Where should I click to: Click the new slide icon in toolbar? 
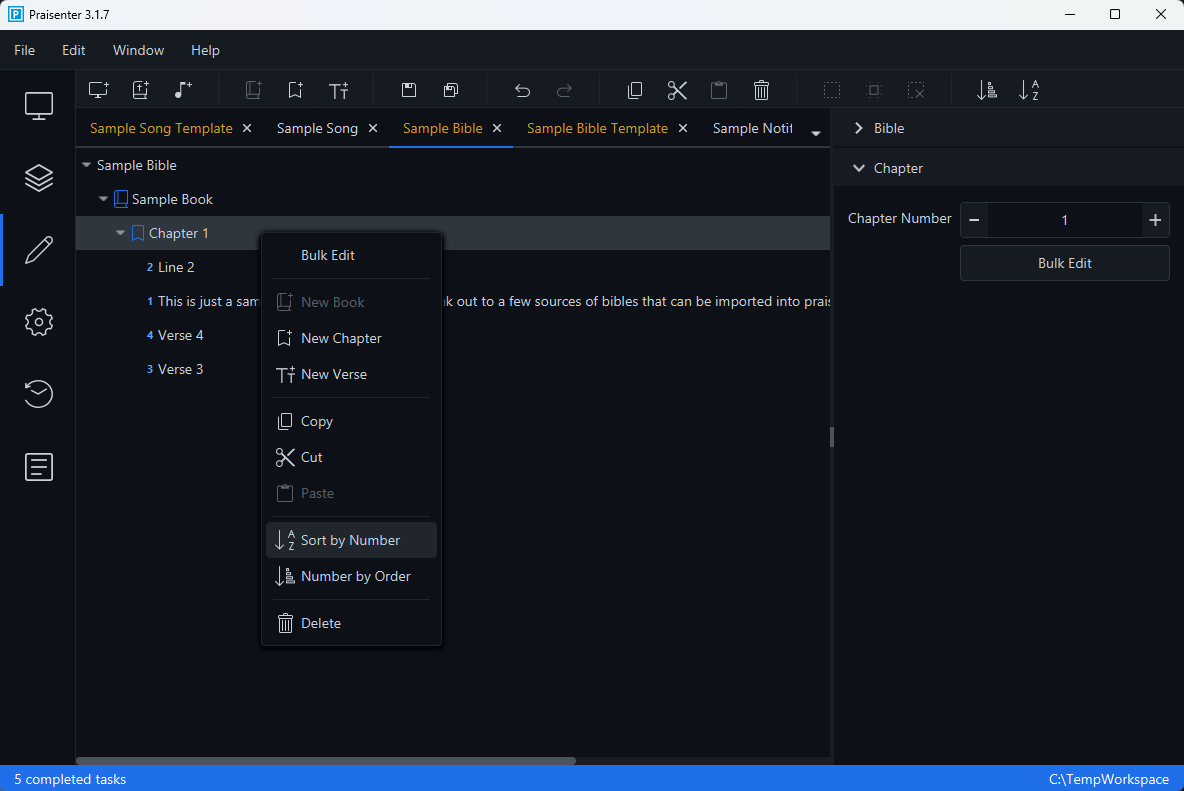point(98,90)
